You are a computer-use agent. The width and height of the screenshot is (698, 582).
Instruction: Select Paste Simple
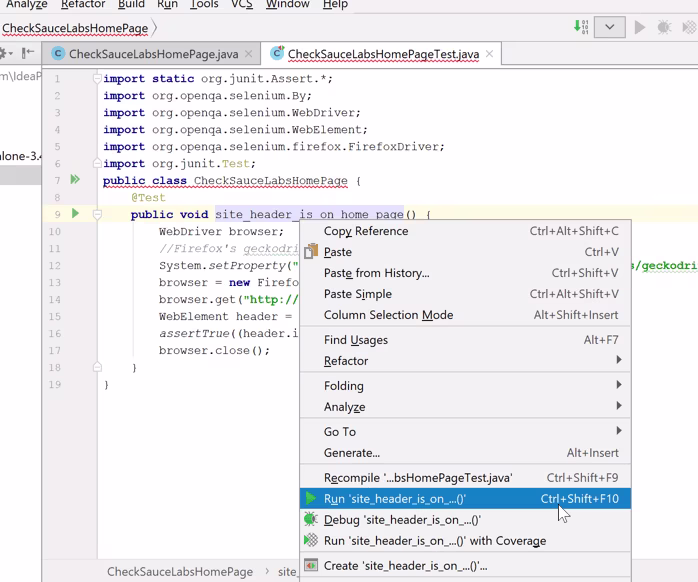pyautogui.click(x=465, y=294)
